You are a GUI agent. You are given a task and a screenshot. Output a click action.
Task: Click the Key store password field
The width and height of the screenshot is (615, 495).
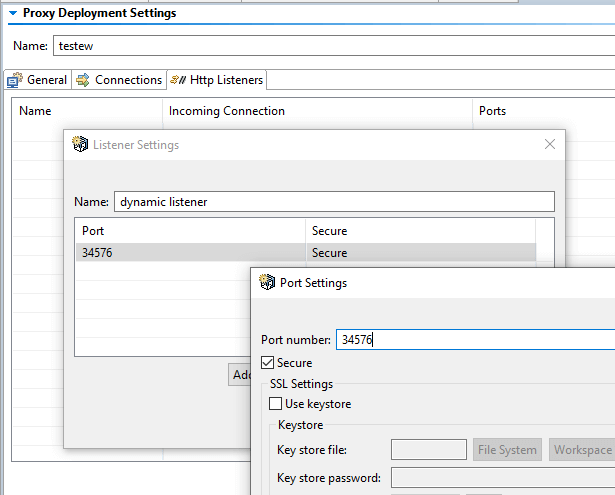point(503,478)
